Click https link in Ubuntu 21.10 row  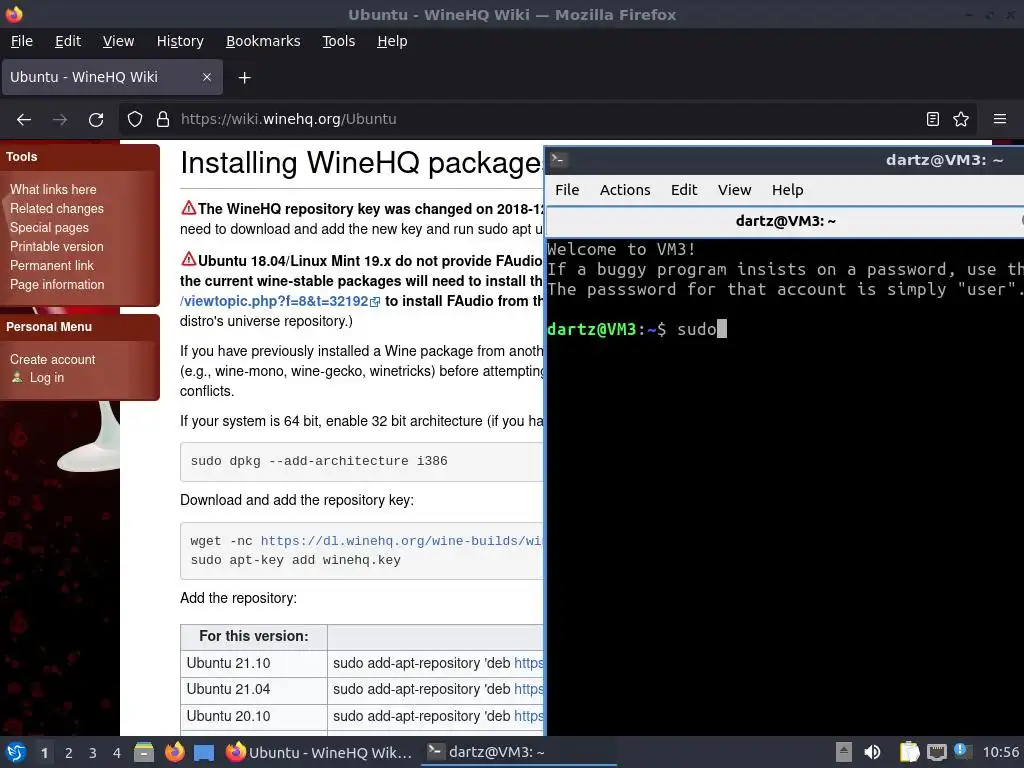click(528, 663)
